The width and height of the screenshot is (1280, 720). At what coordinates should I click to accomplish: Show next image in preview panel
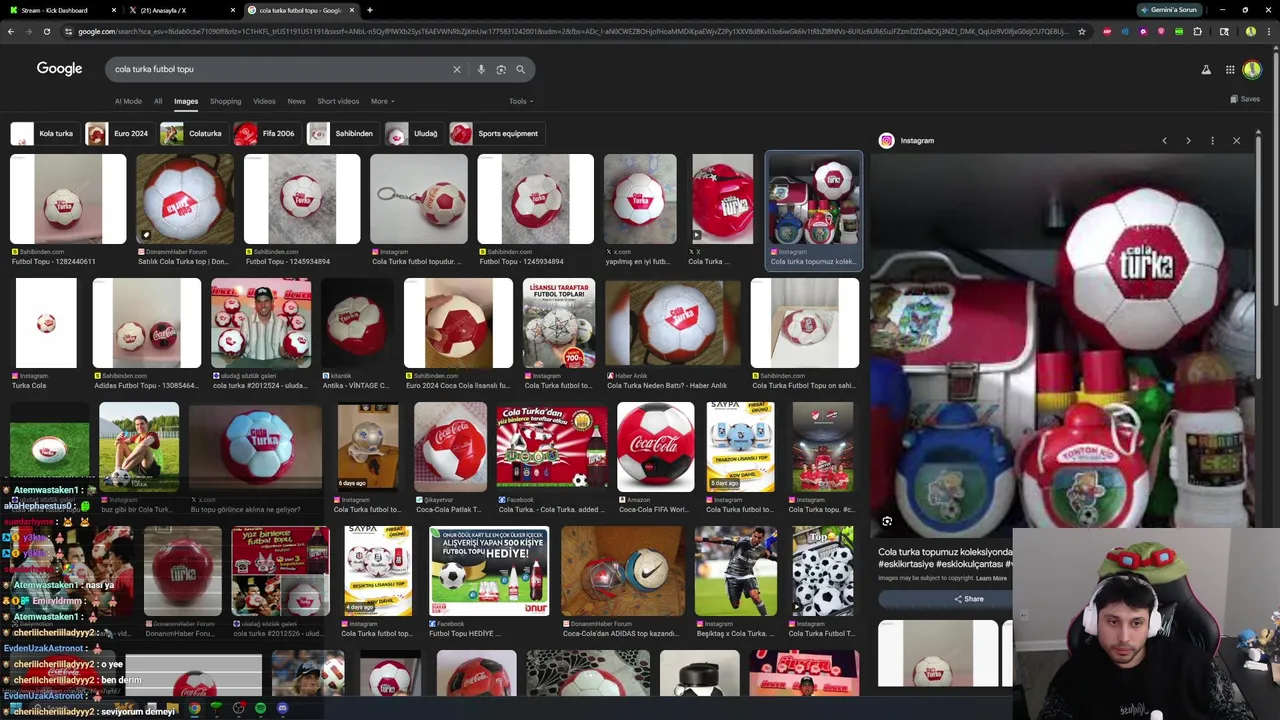point(1188,141)
